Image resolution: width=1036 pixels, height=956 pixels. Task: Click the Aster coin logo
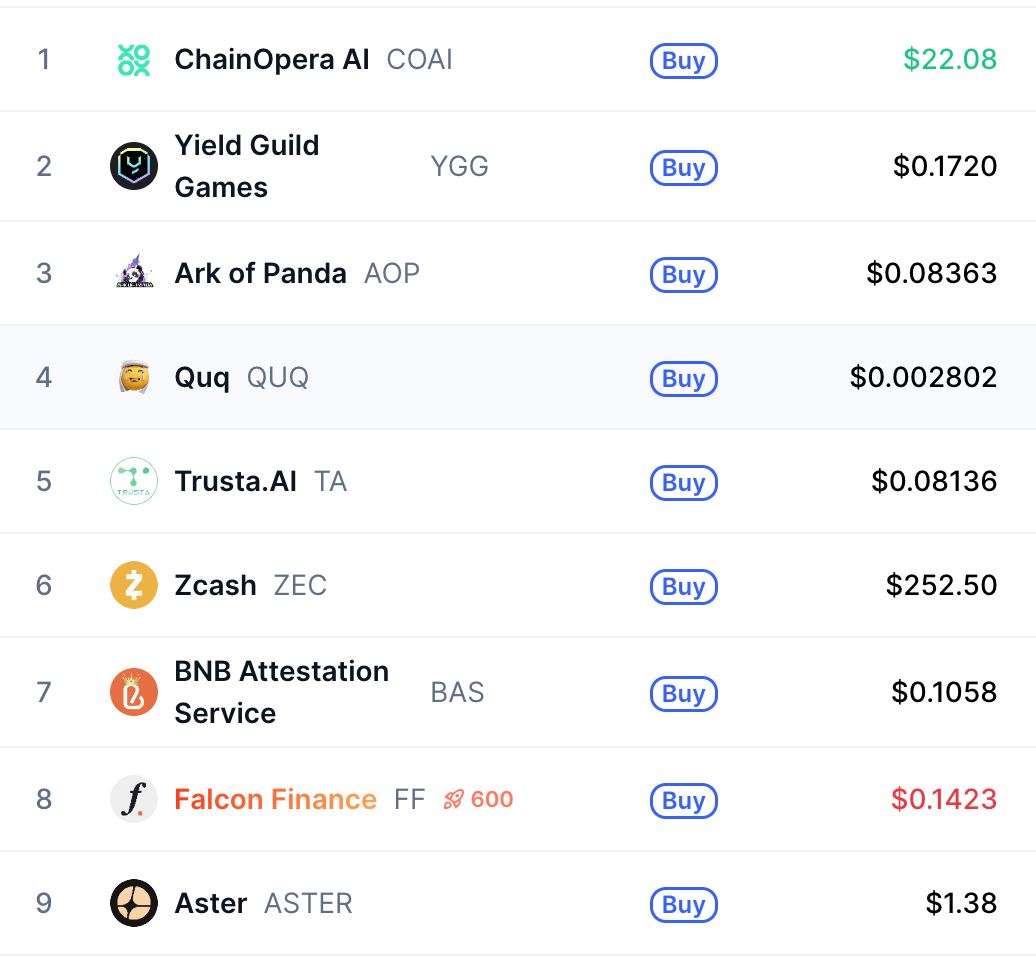[133, 903]
